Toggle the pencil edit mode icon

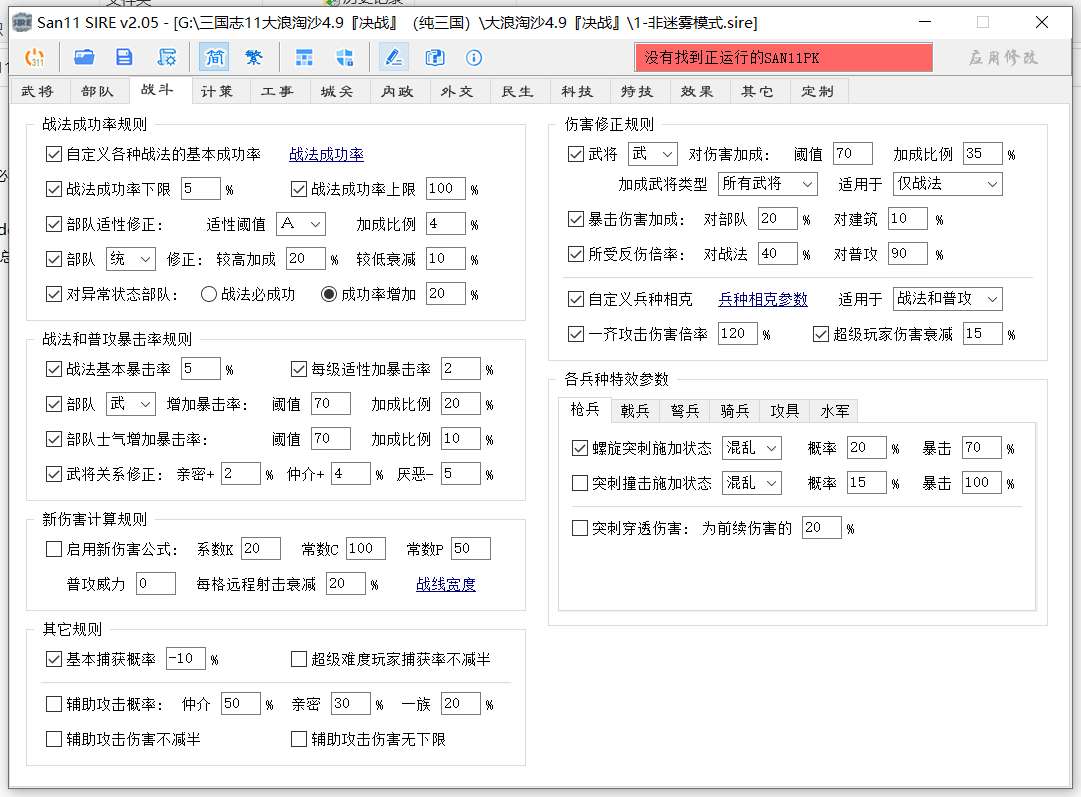[394, 57]
